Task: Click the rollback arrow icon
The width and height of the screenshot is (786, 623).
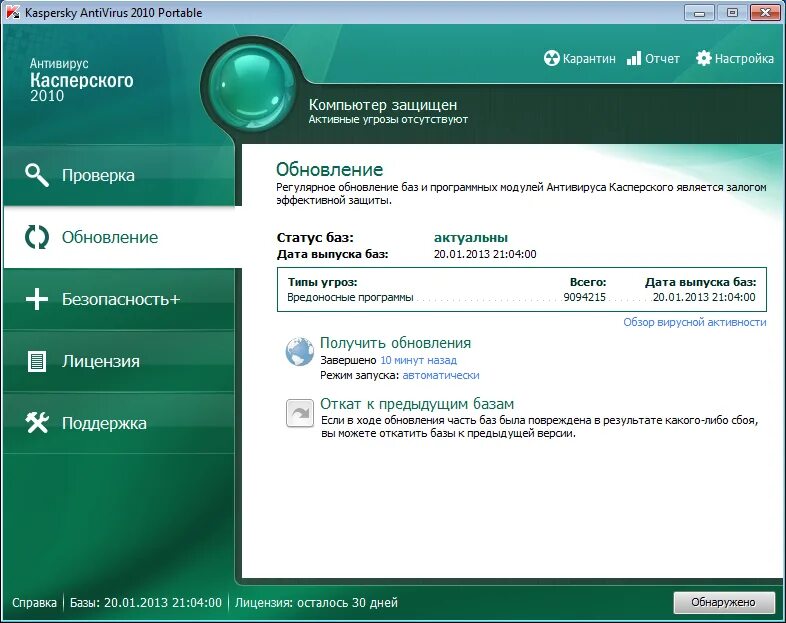Action: pyautogui.click(x=300, y=413)
